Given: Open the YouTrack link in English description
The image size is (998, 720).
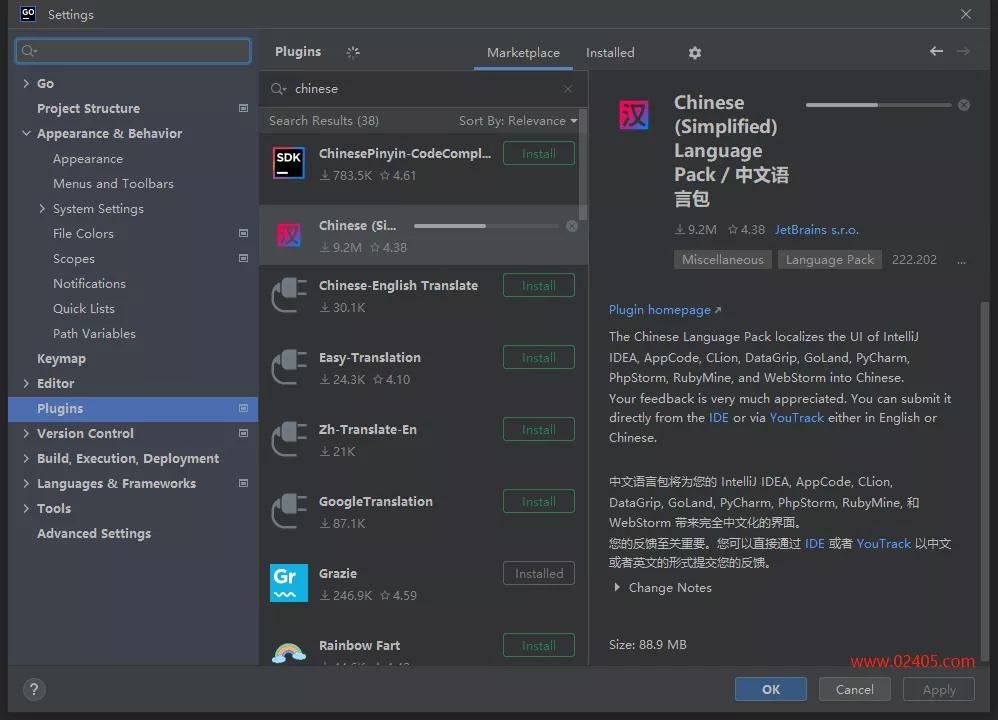Looking at the screenshot, I should [x=796, y=418].
